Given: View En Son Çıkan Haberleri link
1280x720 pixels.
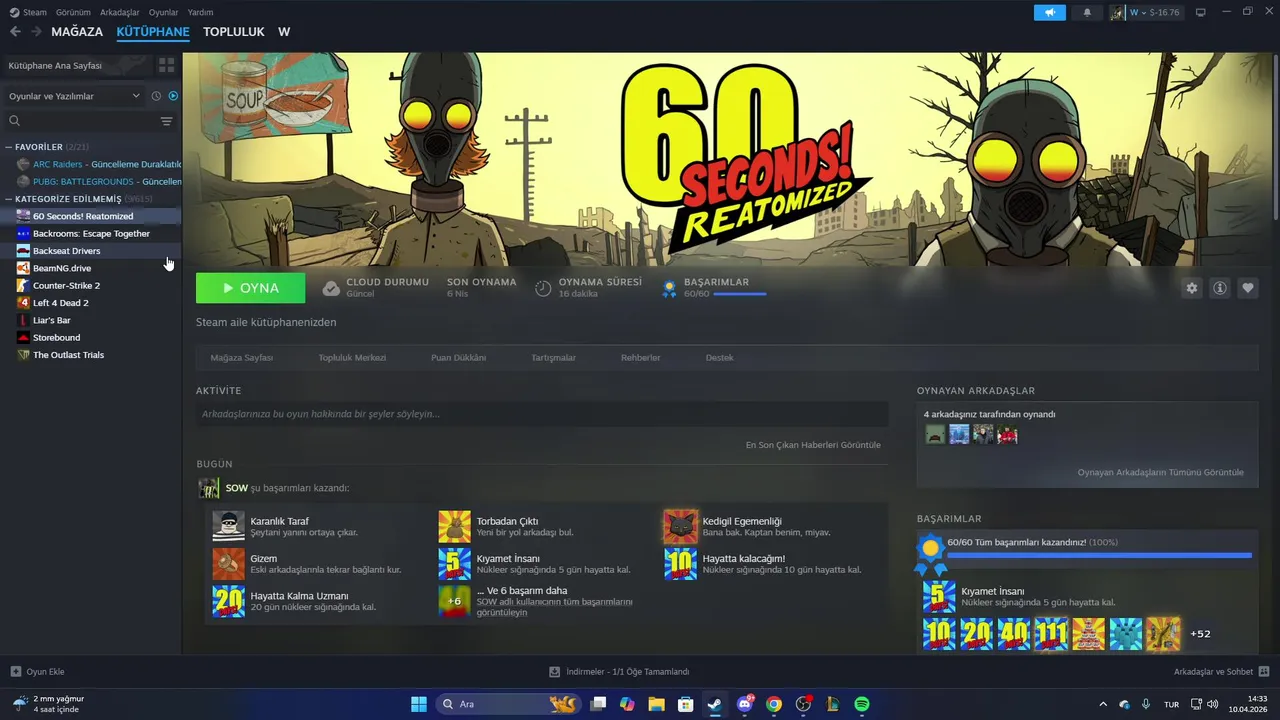Looking at the screenshot, I should (813, 445).
